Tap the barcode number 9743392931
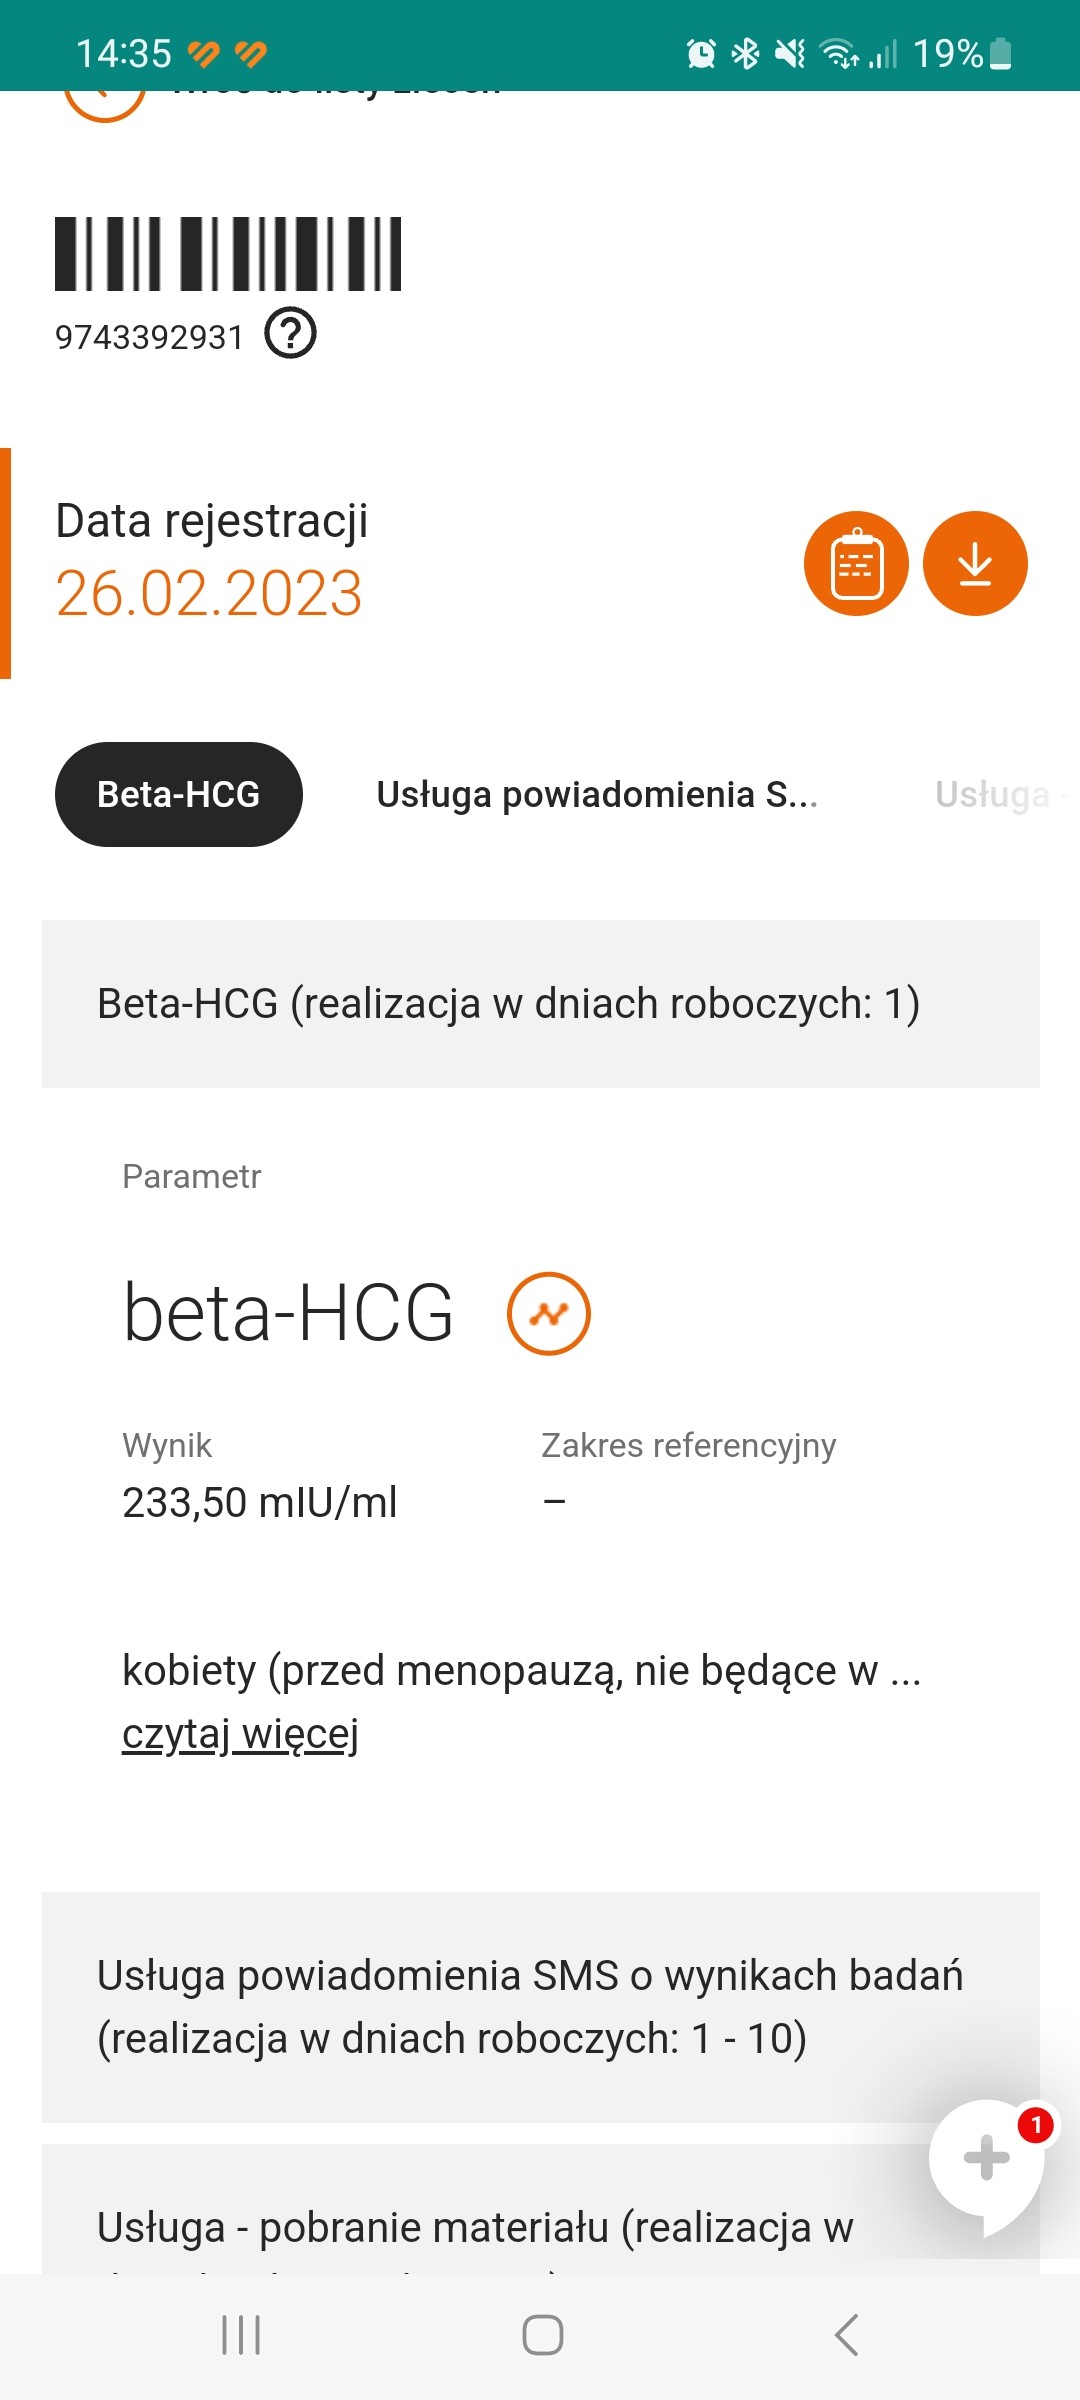The image size is (1080, 2400). (x=149, y=338)
